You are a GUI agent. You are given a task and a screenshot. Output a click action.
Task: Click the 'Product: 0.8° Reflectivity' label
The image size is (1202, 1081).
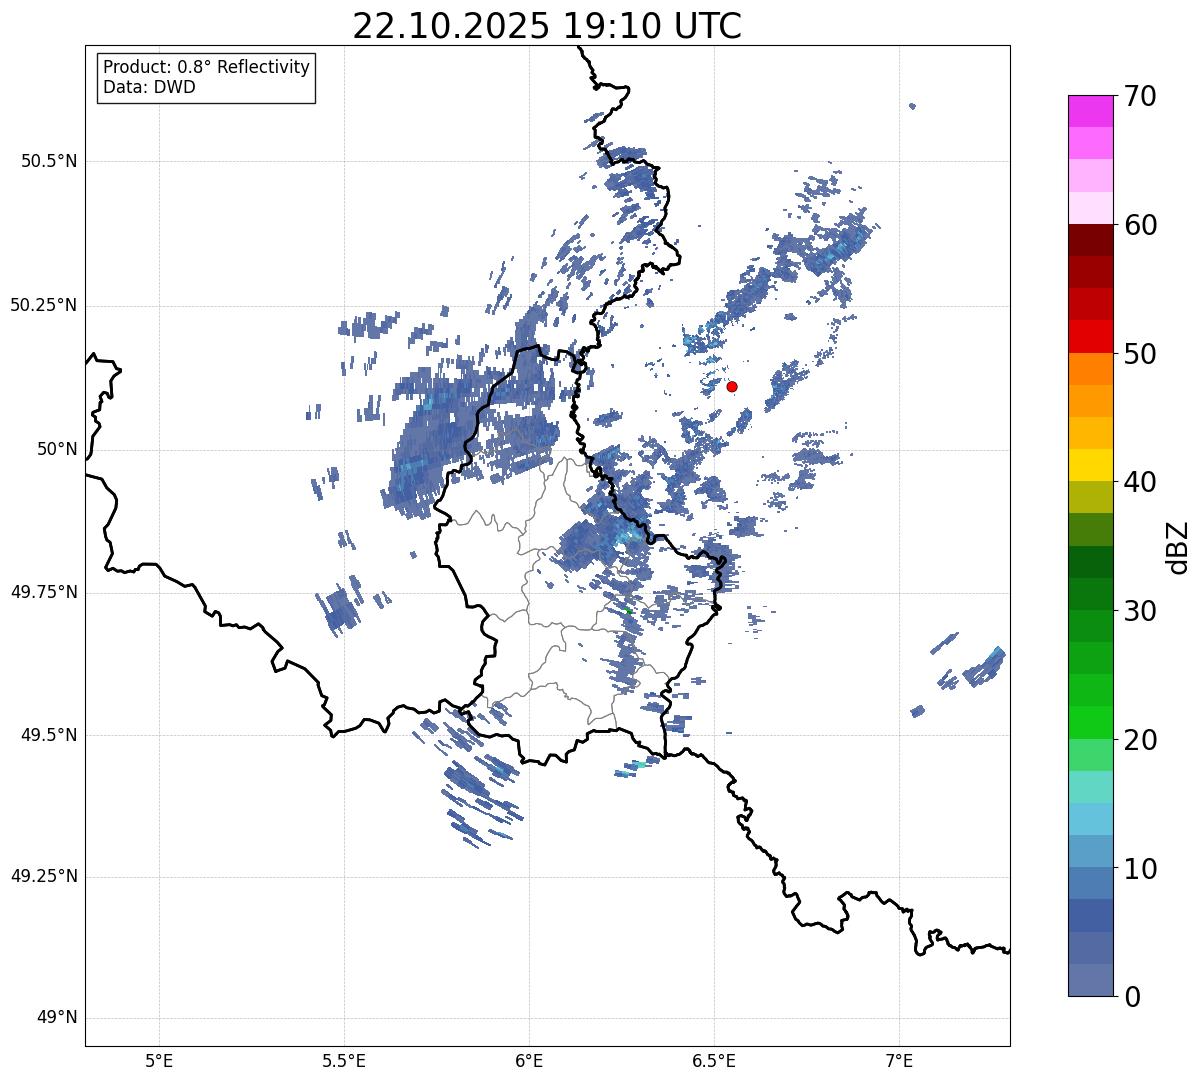click(207, 67)
